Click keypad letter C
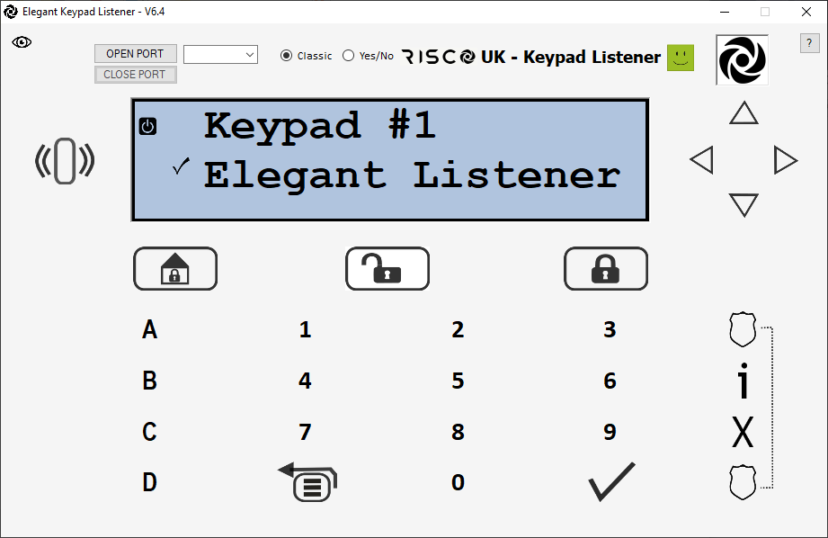Image resolution: width=828 pixels, height=538 pixels. (149, 431)
